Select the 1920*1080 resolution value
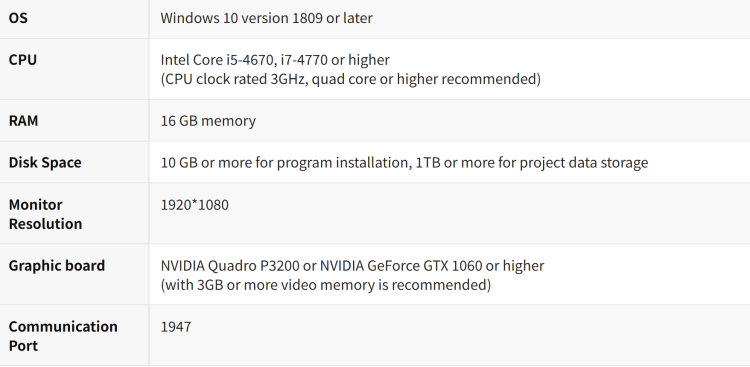This screenshot has height=367, width=750. (195, 205)
